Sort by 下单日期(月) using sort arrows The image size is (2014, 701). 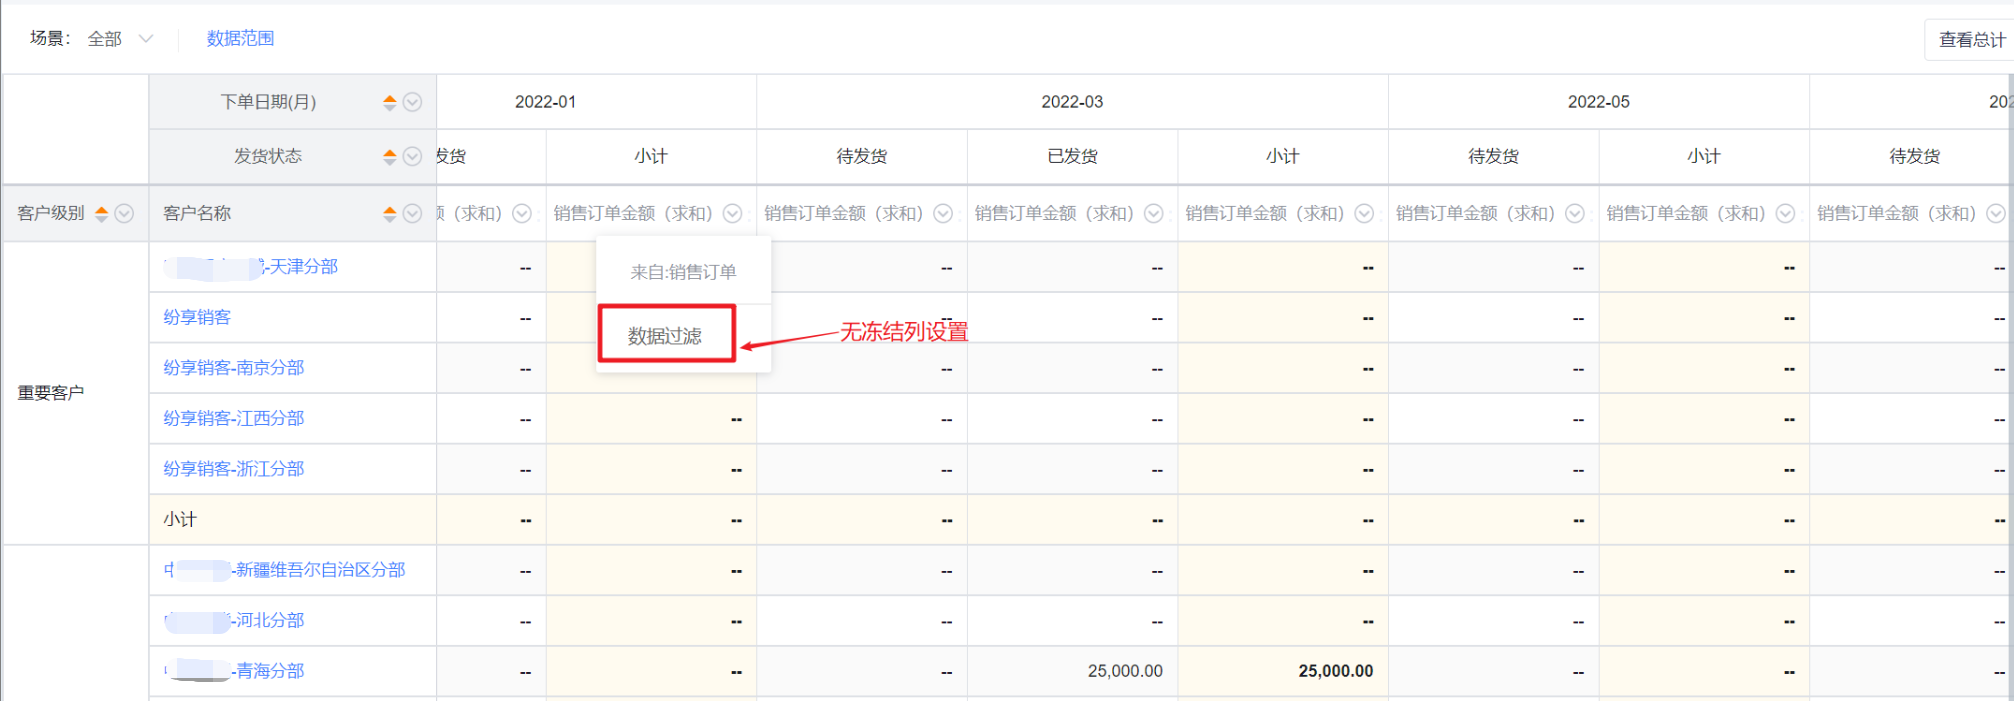pyautogui.click(x=390, y=102)
